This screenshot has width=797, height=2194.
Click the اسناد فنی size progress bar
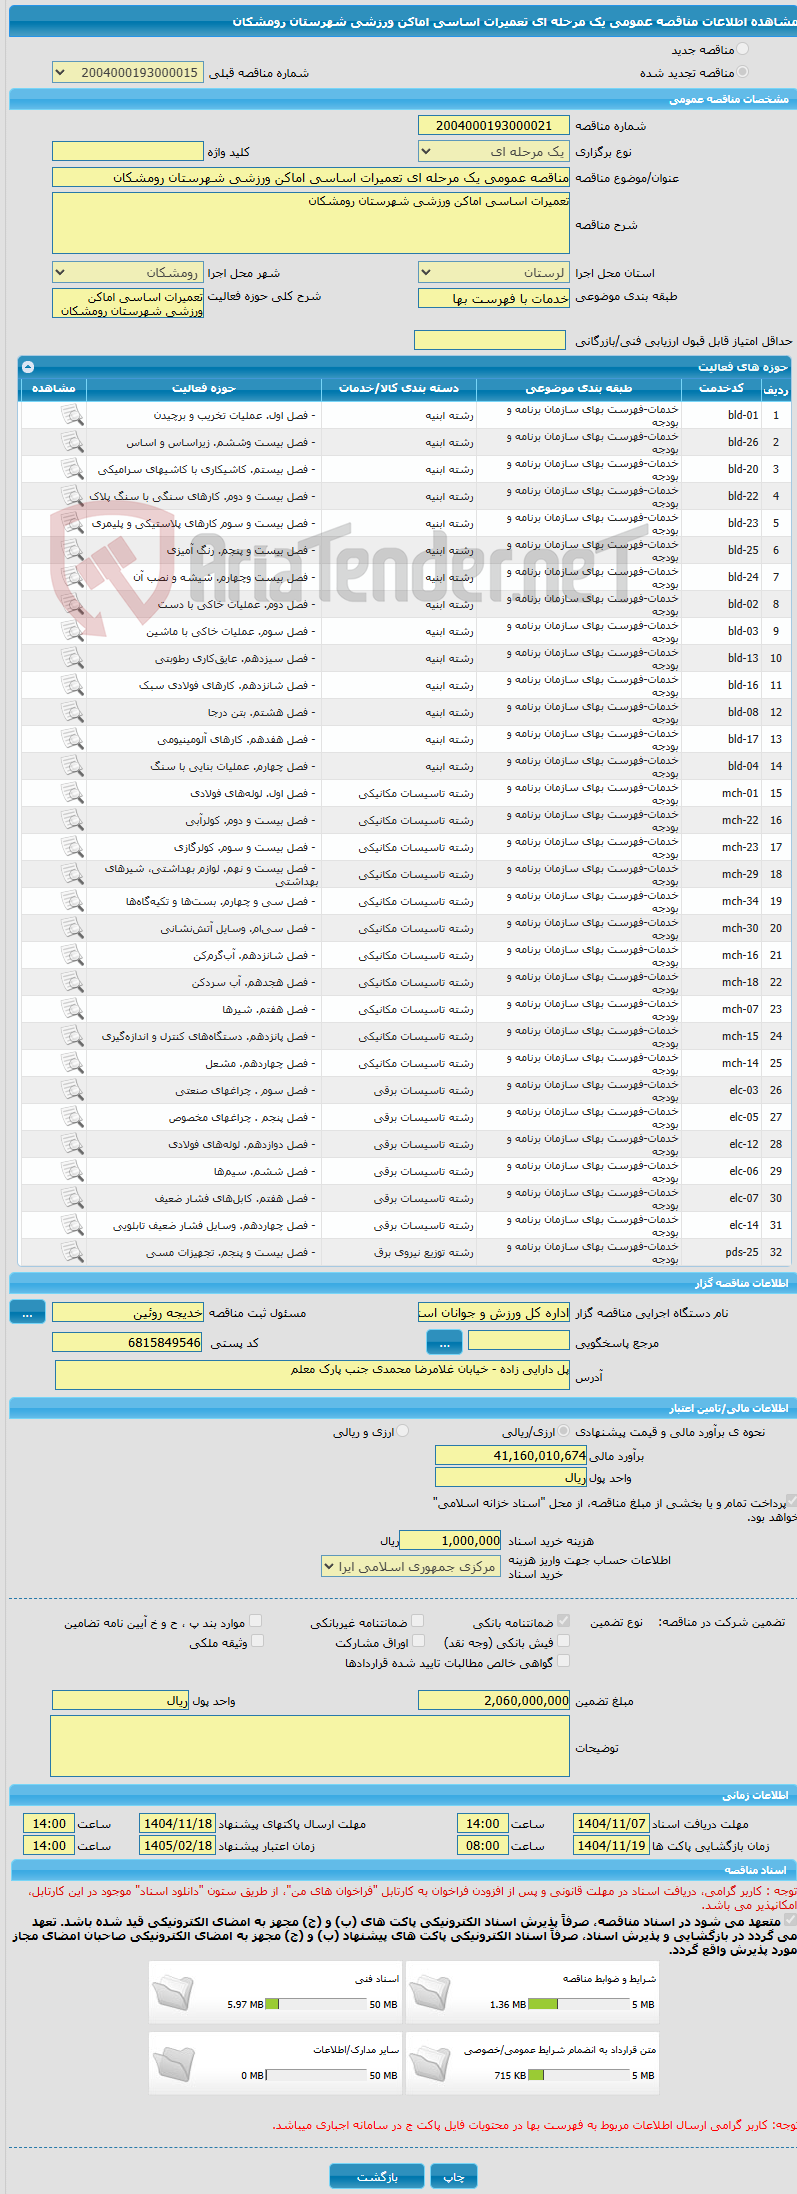316,2004
